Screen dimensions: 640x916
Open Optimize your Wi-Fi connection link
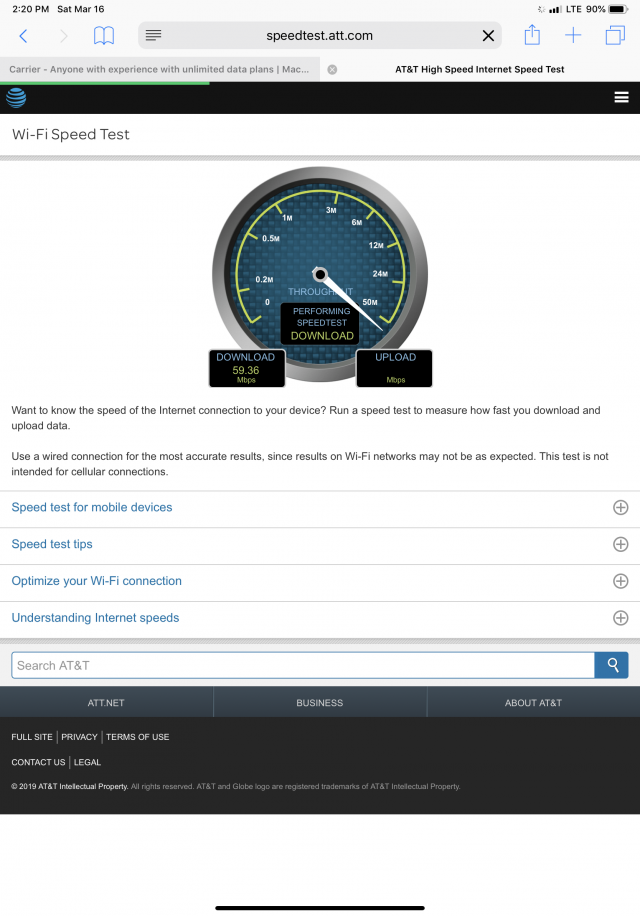[96, 581]
